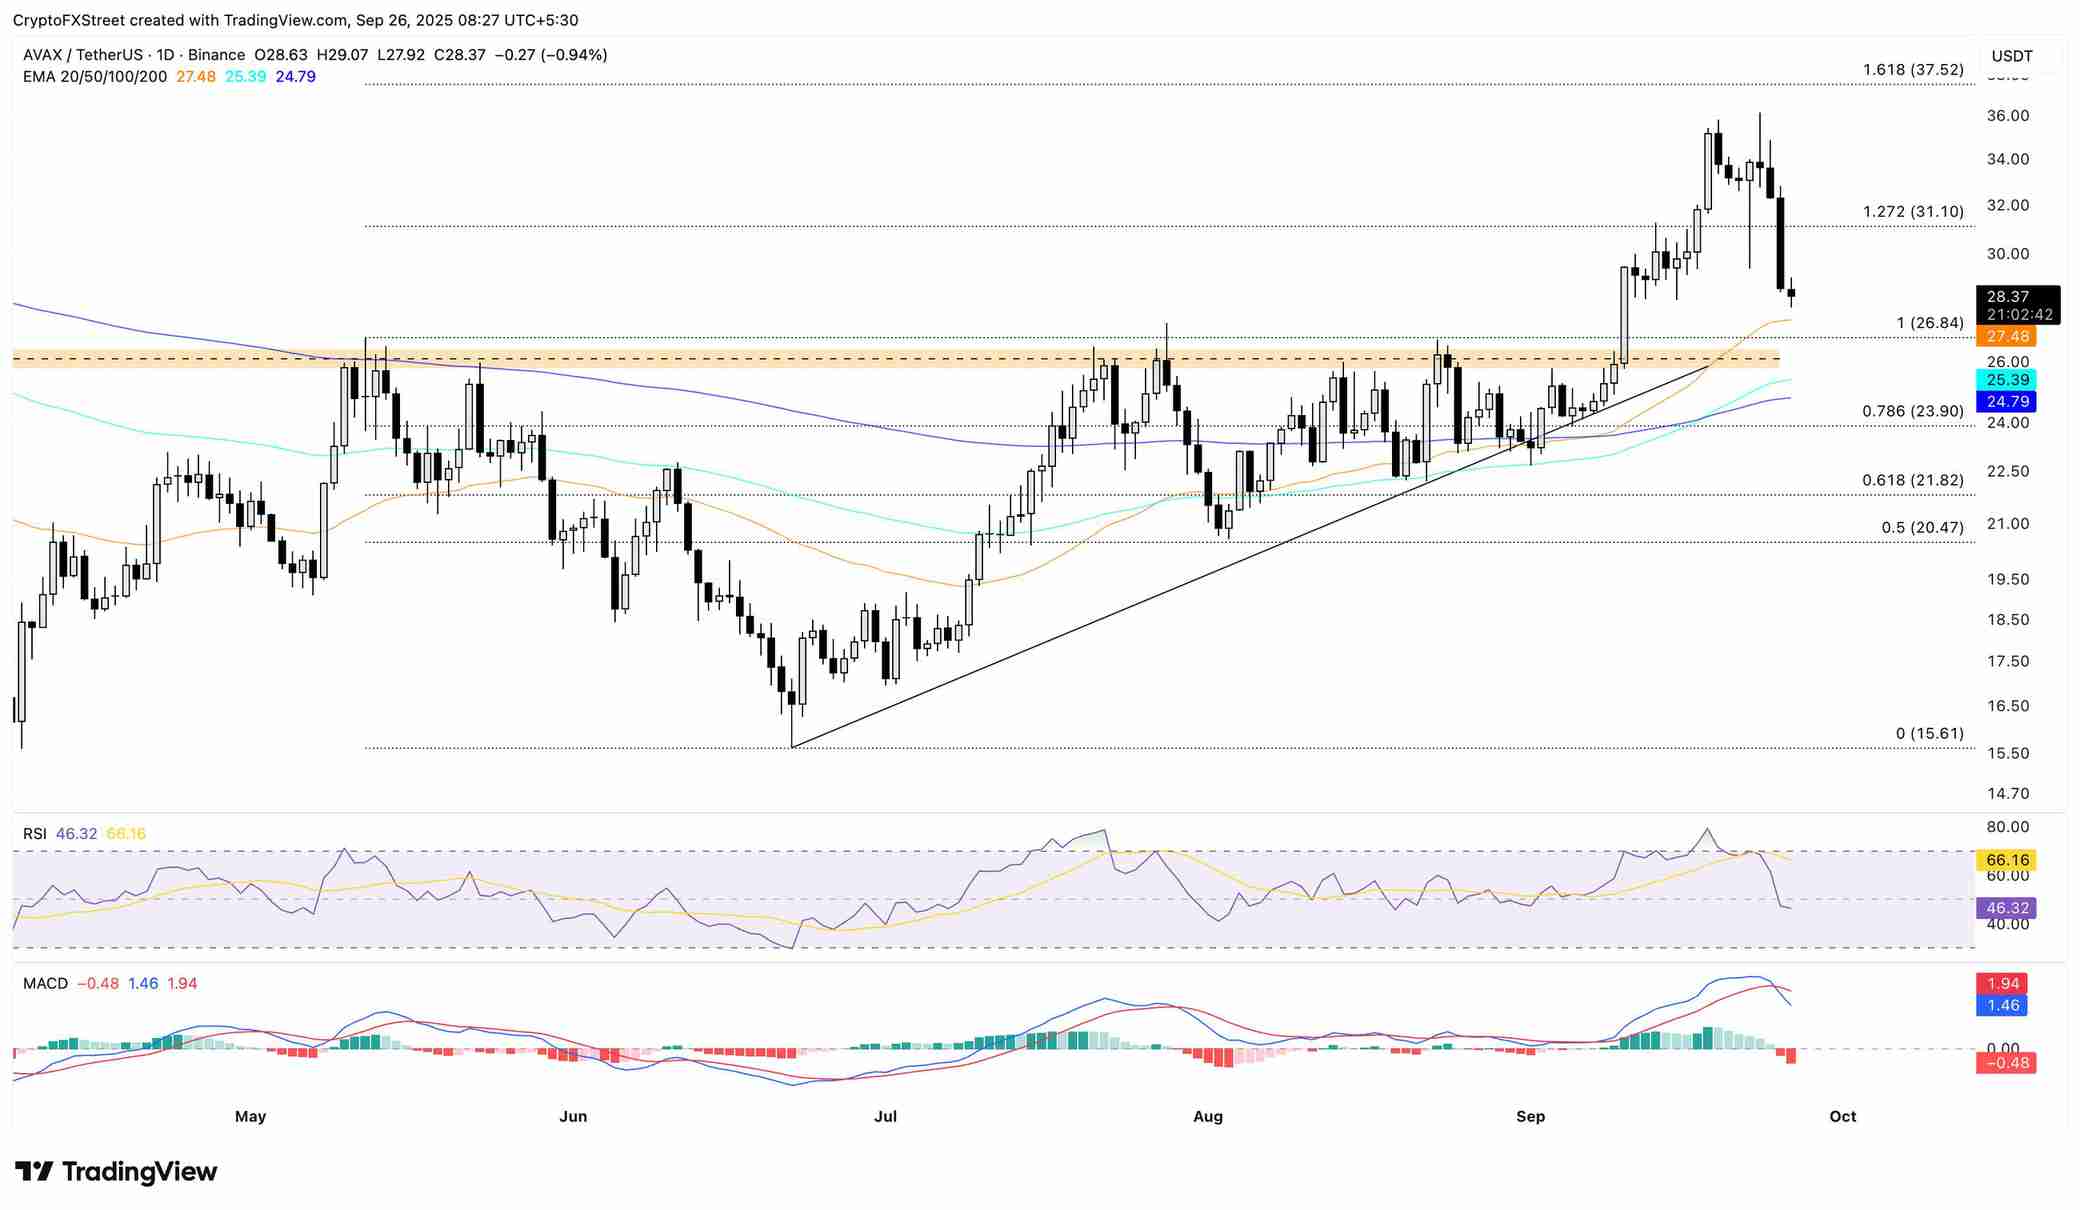
Task: Click the Sep label on time axis
Action: [1530, 1117]
